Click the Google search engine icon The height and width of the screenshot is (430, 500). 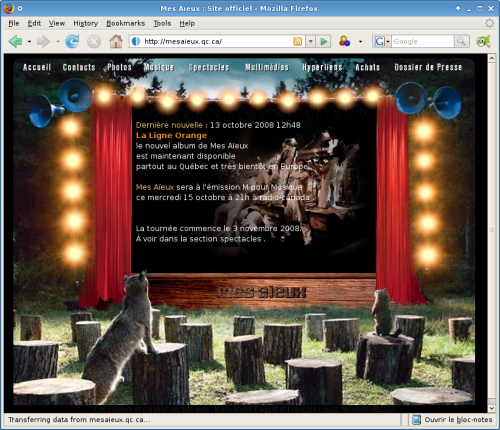[x=379, y=41]
